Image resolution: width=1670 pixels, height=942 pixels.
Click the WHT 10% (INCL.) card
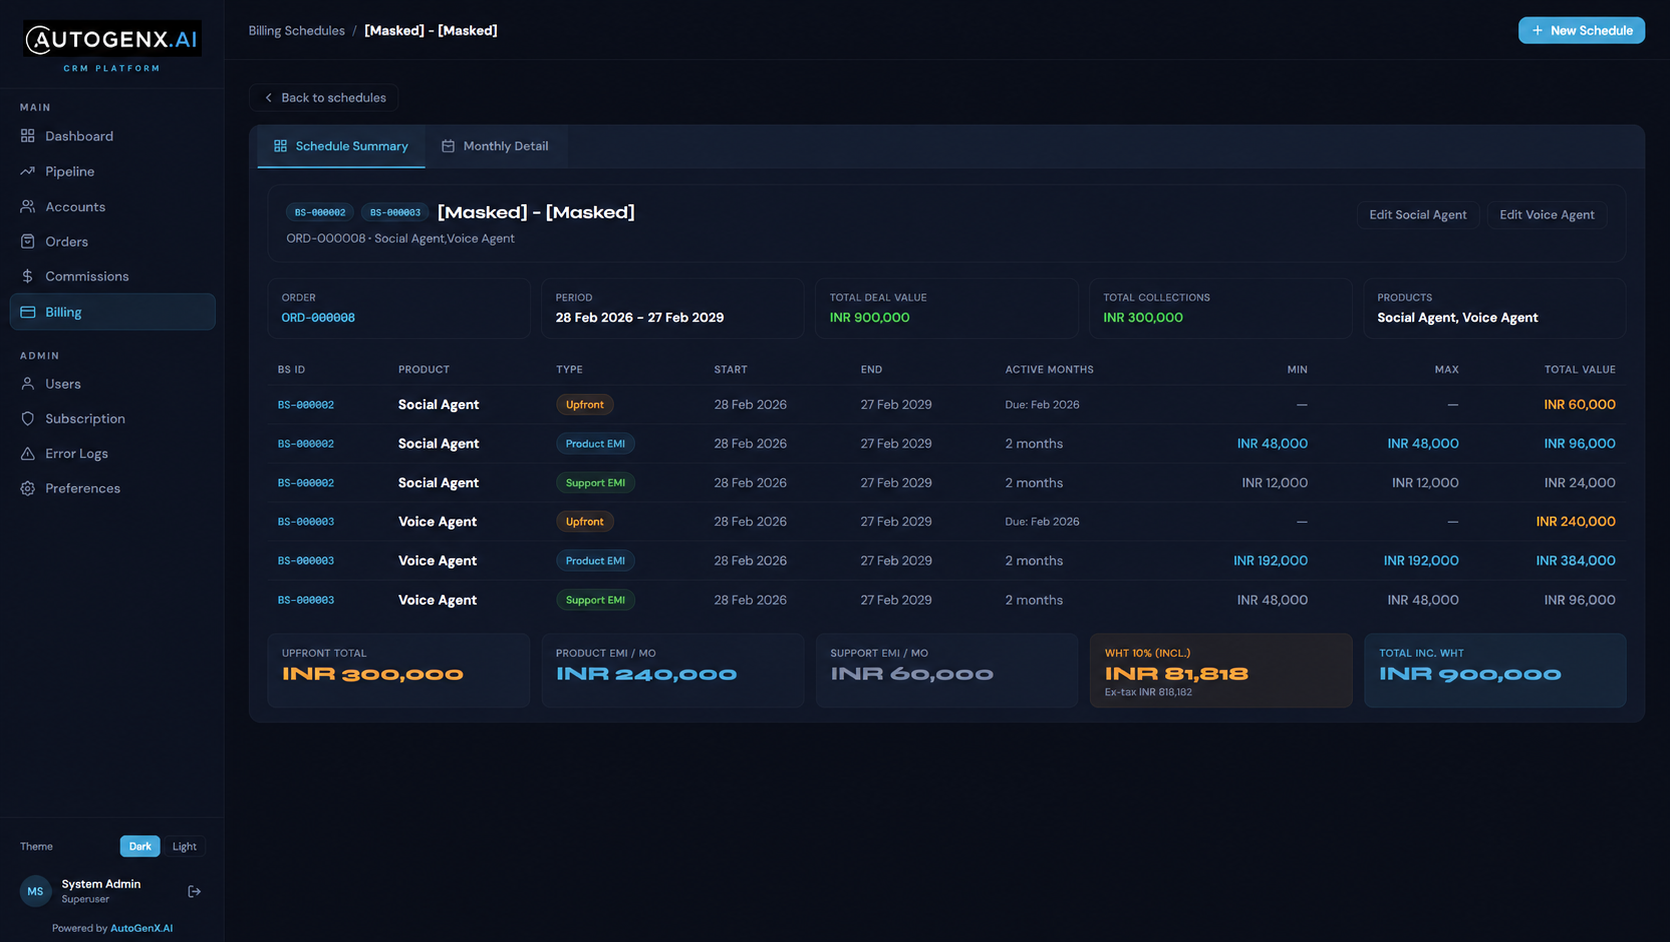pos(1220,671)
